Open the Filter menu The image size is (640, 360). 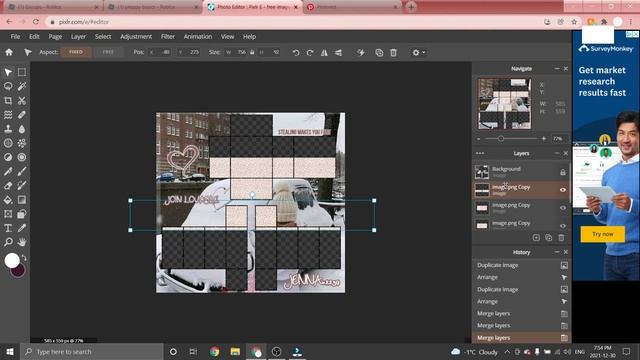click(x=168, y=36)
